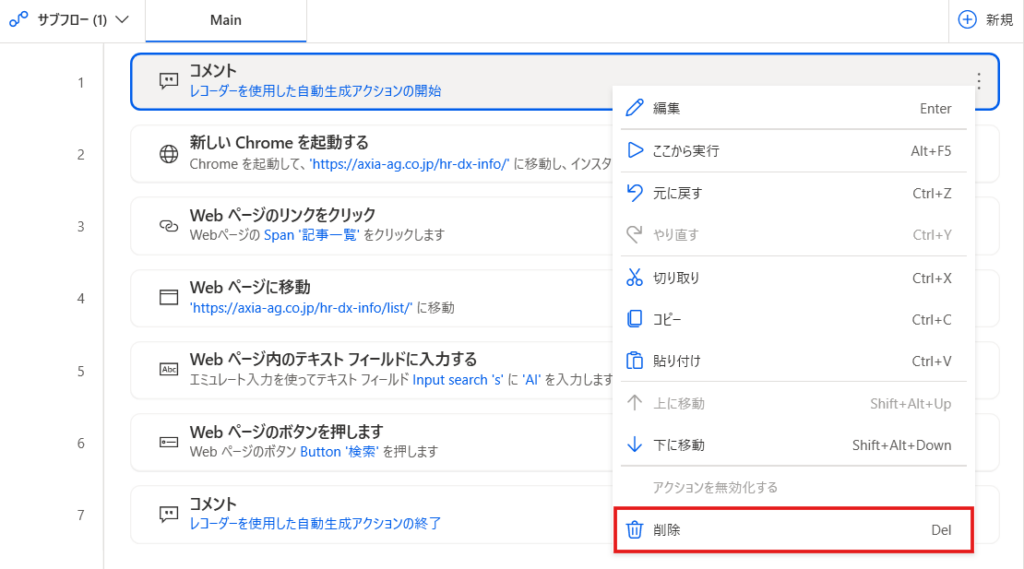Click the link icon on step 3

[x=169, y=226]
